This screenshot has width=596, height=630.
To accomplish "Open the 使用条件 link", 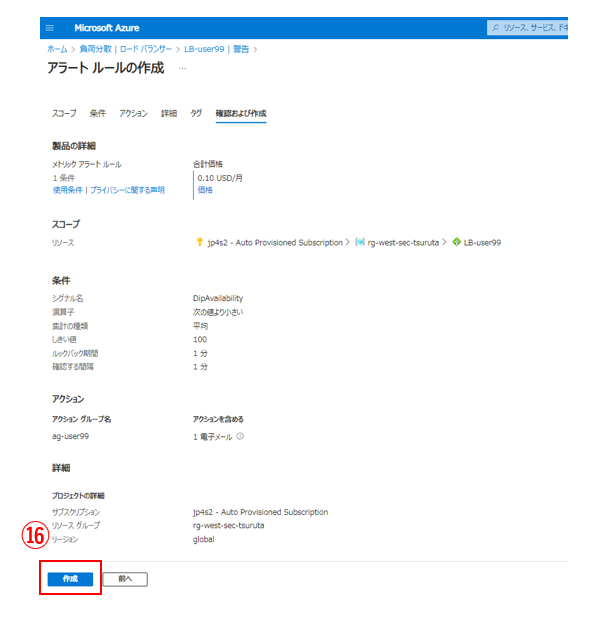I will pyautogui.click(x=68, y=190).
